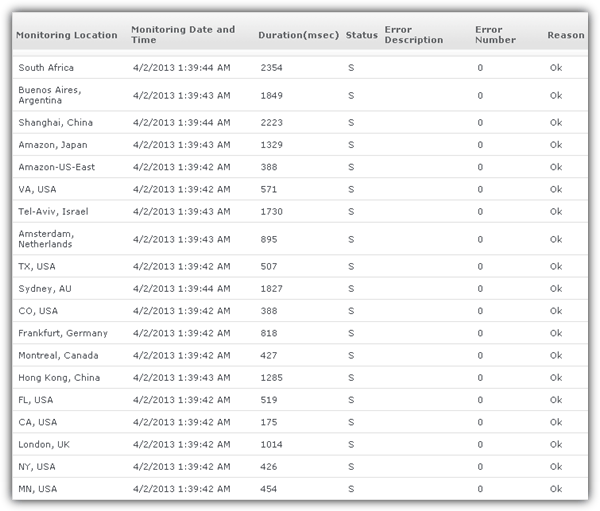Select Error Number 0 in Frankfurt row
The height and width of the screenshot is (511, 600).
point(480,333)
